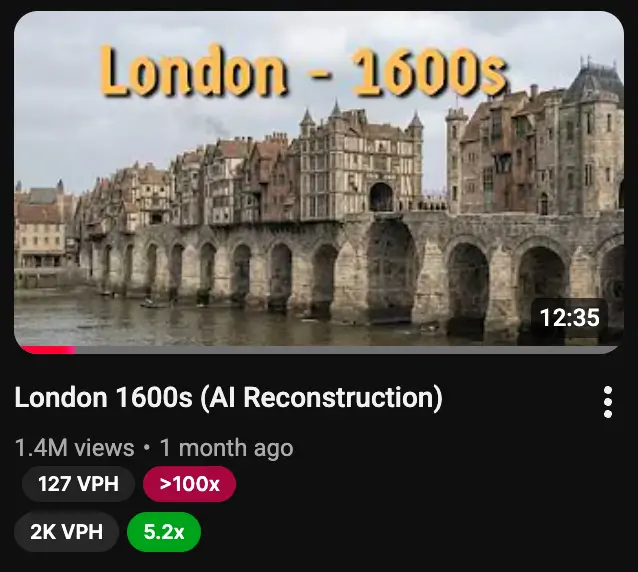Click the red watched portion of the progress bar
Viewport: 638px width, 572px height.
pos(48,350)
